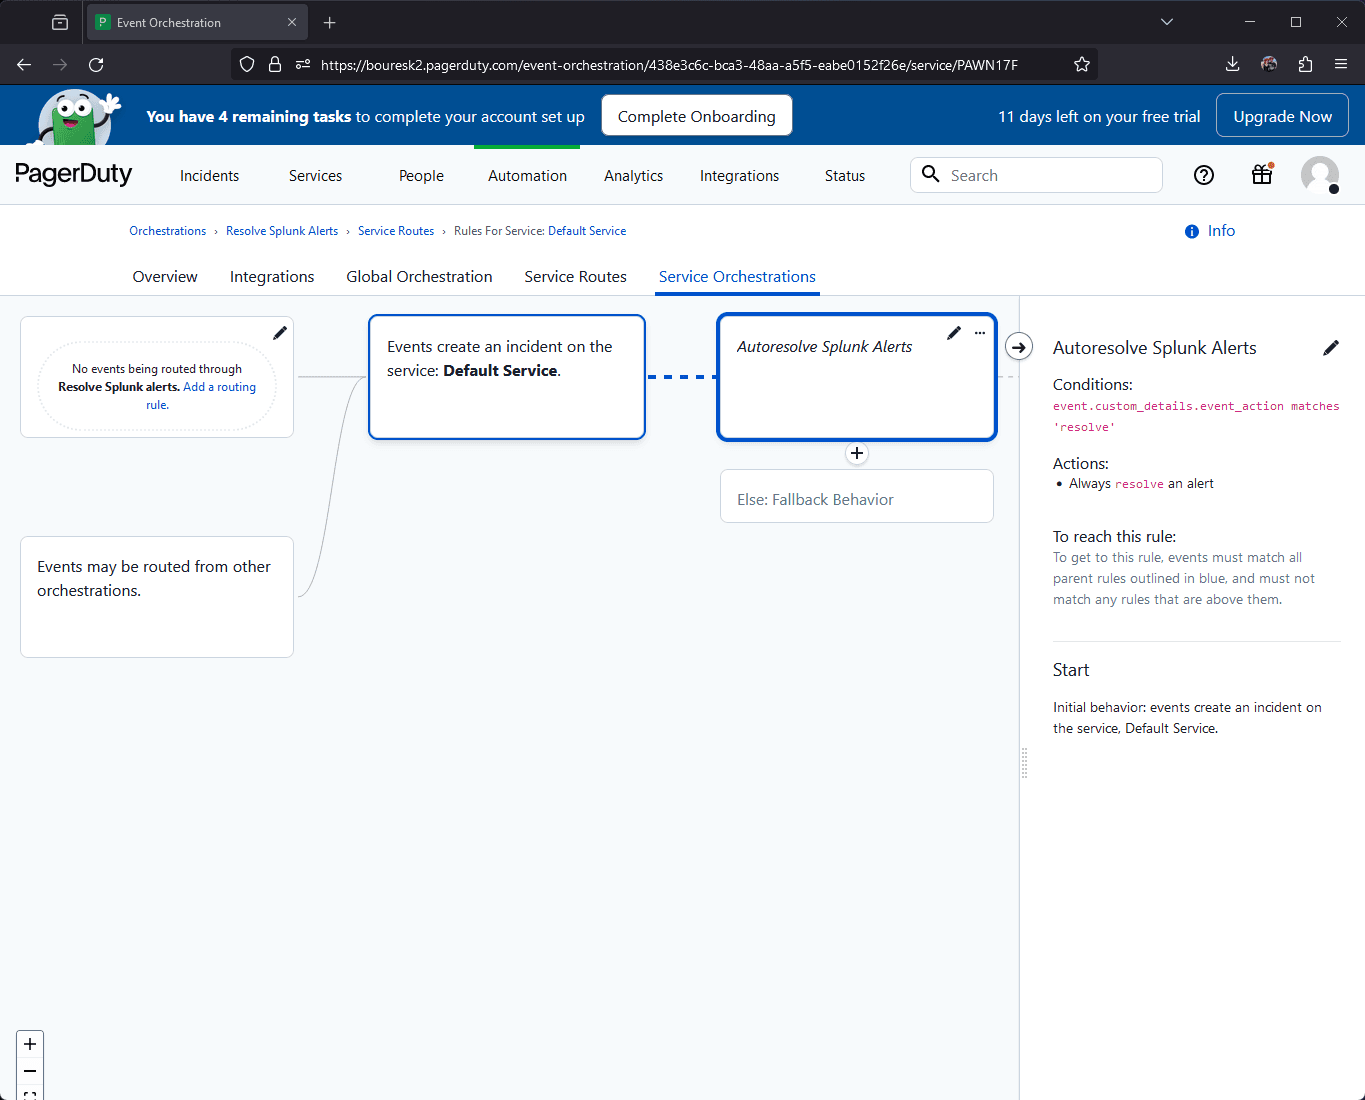
Task: Click the browser address bar URL
Action: tap(669, 65)
